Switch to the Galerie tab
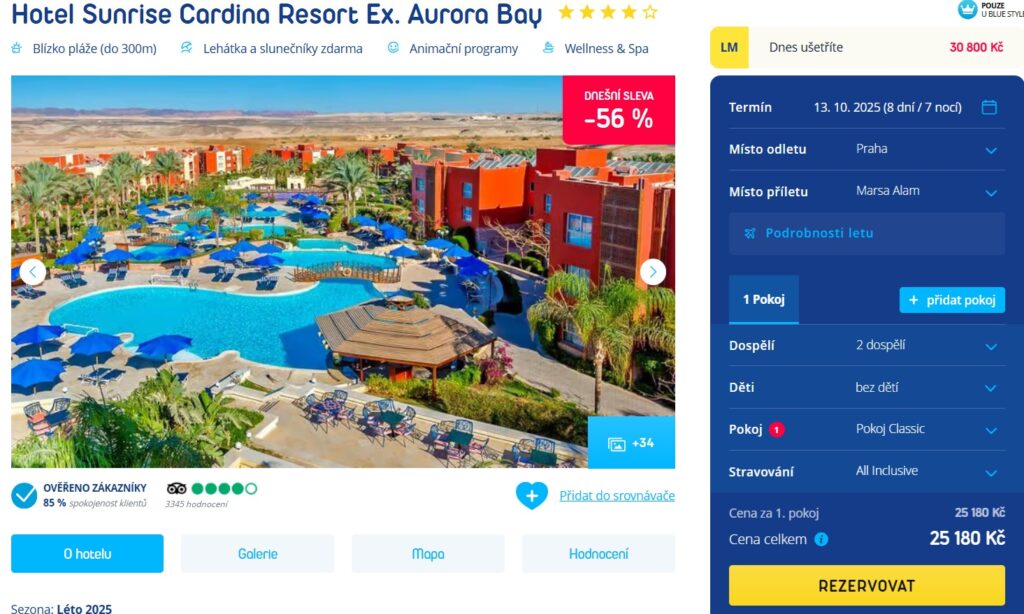The height and width of the screenshot is (614, 1024). pos(257,554)
